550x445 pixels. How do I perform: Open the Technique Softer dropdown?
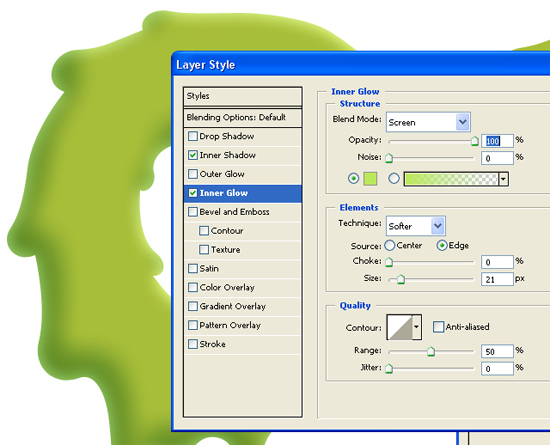coord(416,226)
